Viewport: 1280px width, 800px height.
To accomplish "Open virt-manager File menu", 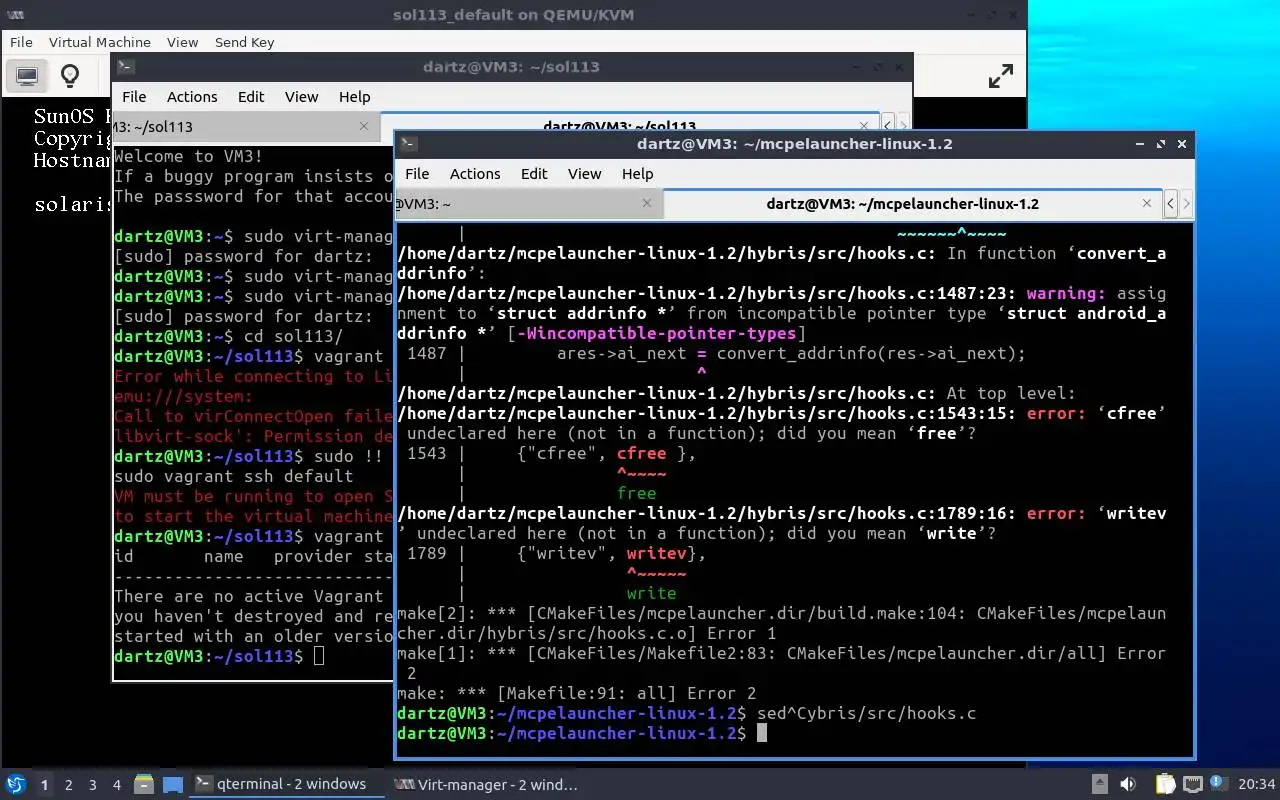I will click(x=21, y=42).
